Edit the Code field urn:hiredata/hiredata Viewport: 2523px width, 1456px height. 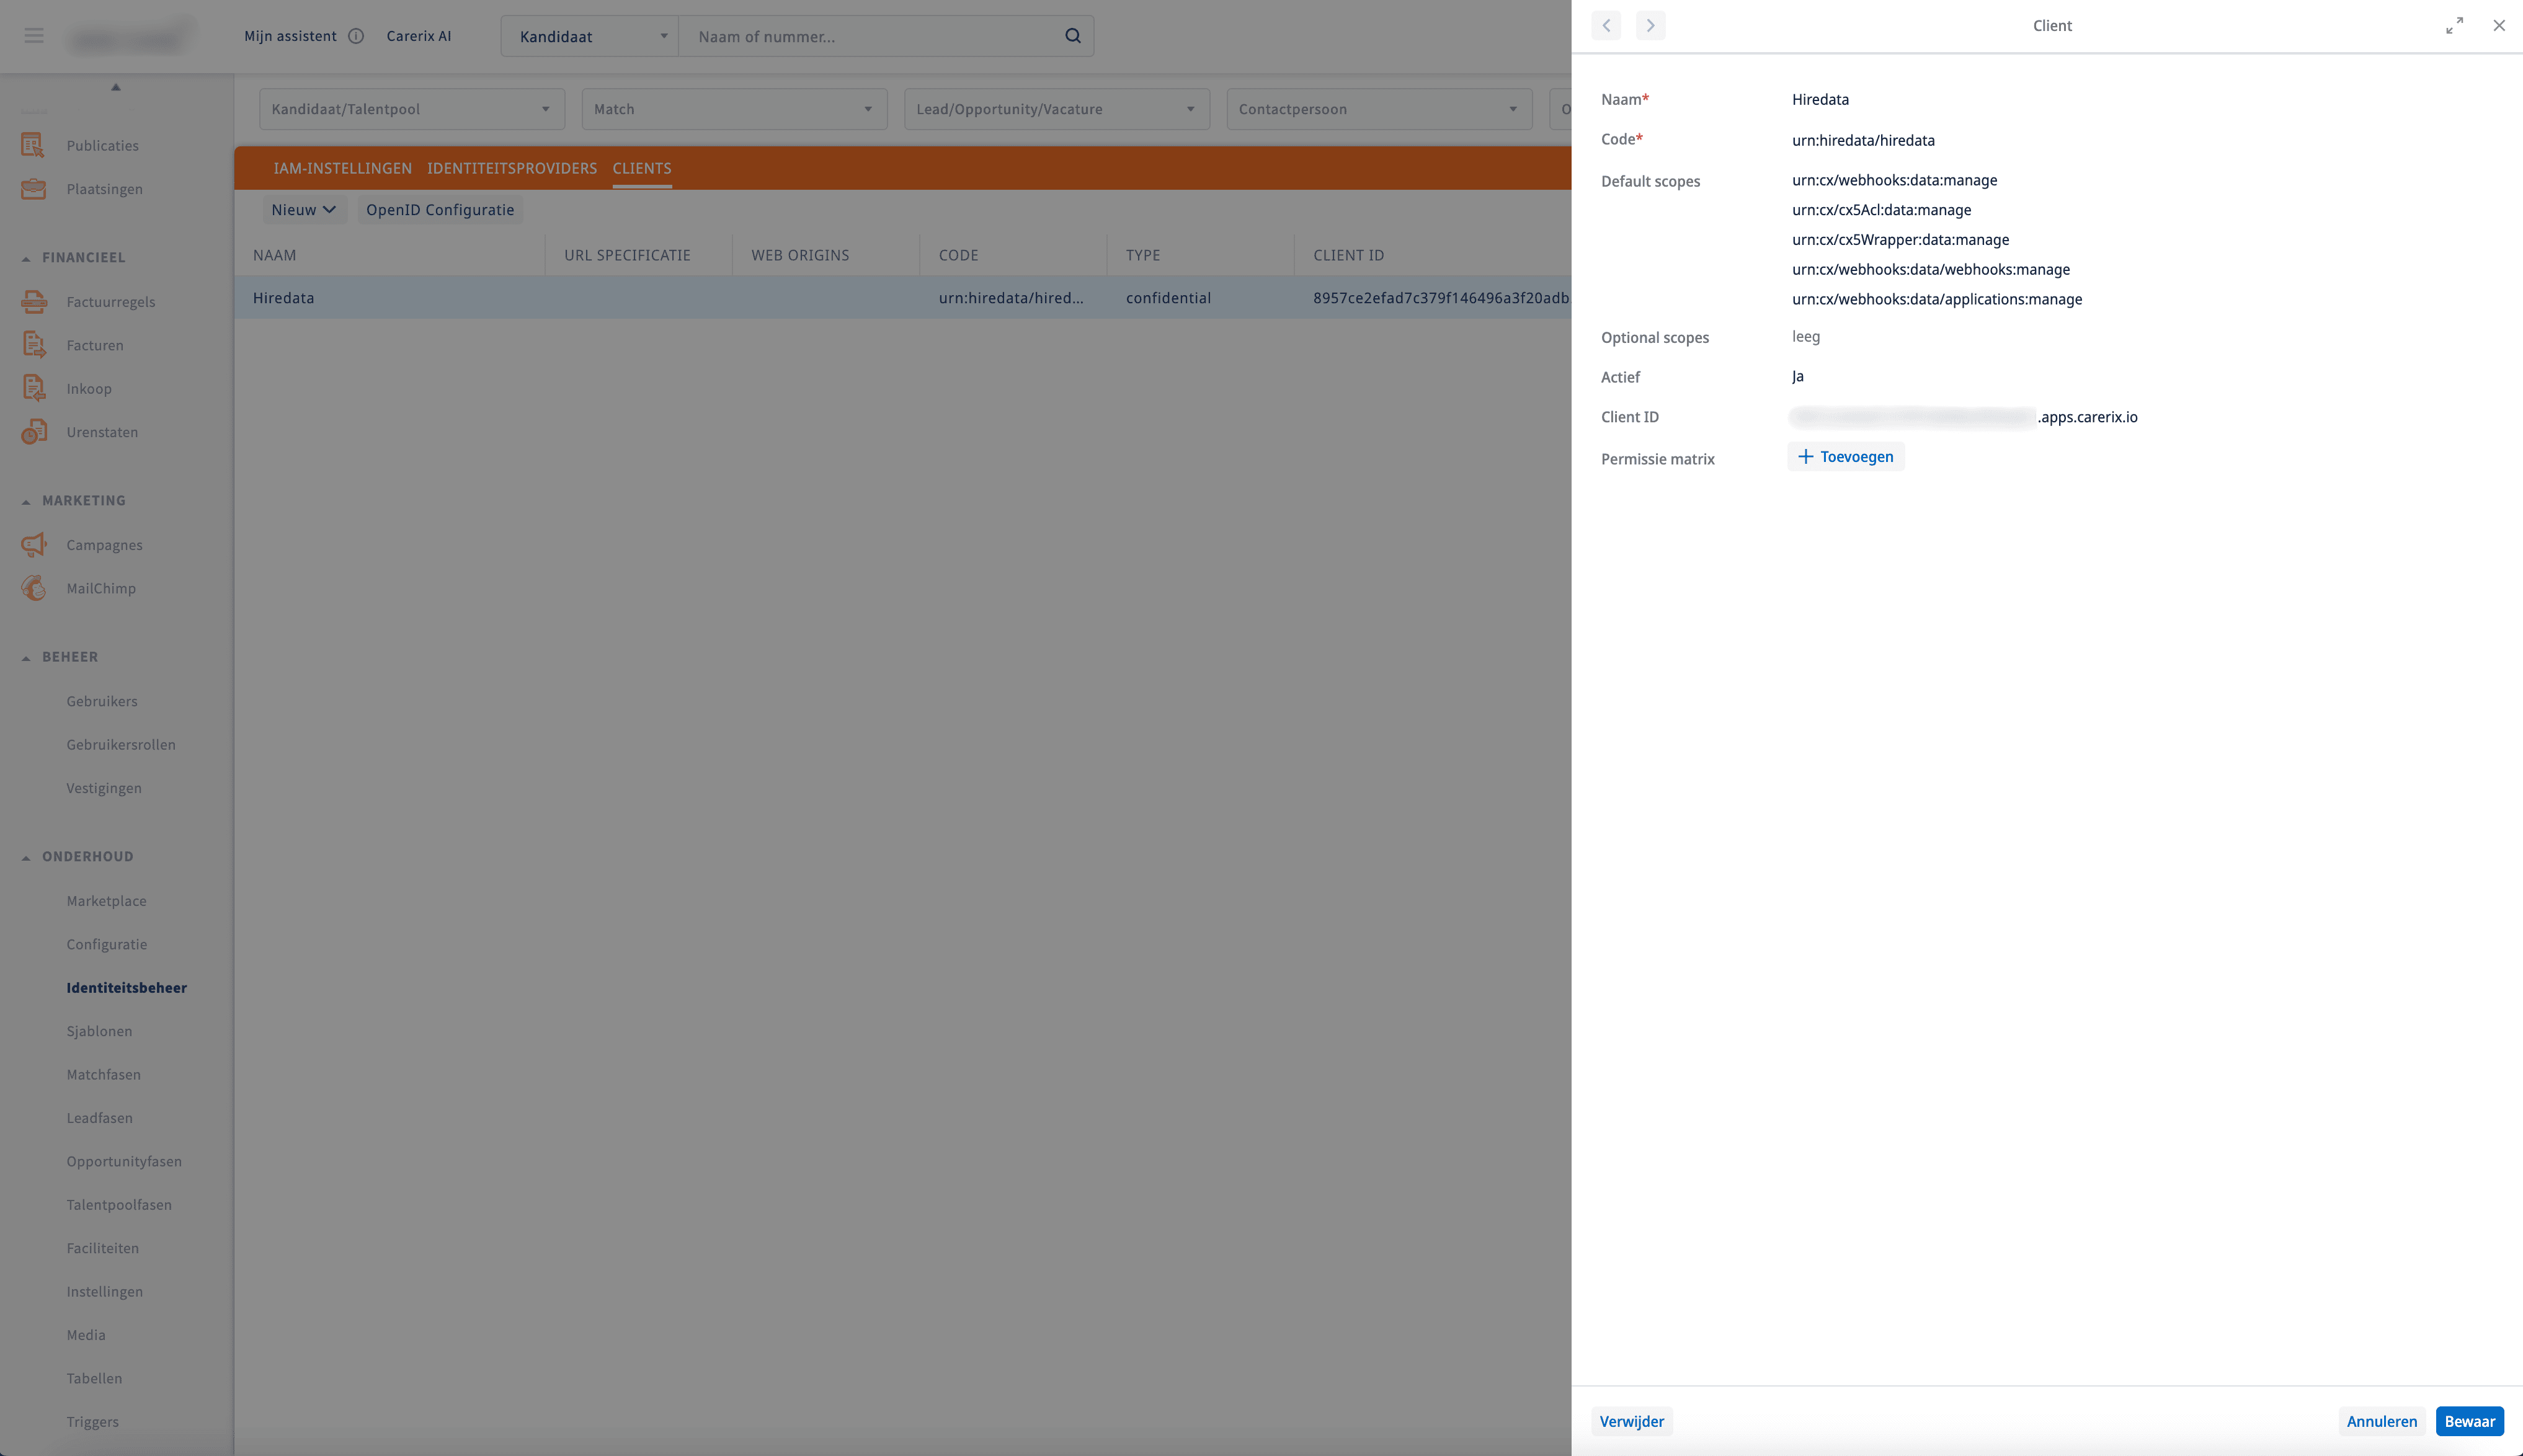pyautogui.click(x=1863, y=140)
